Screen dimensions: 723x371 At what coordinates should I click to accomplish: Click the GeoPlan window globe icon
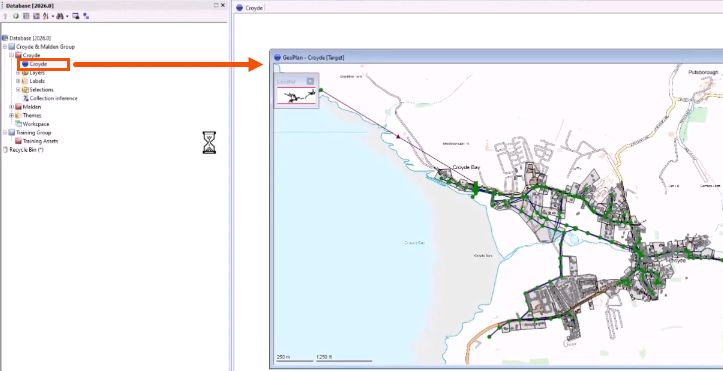(x=277, y=58)
